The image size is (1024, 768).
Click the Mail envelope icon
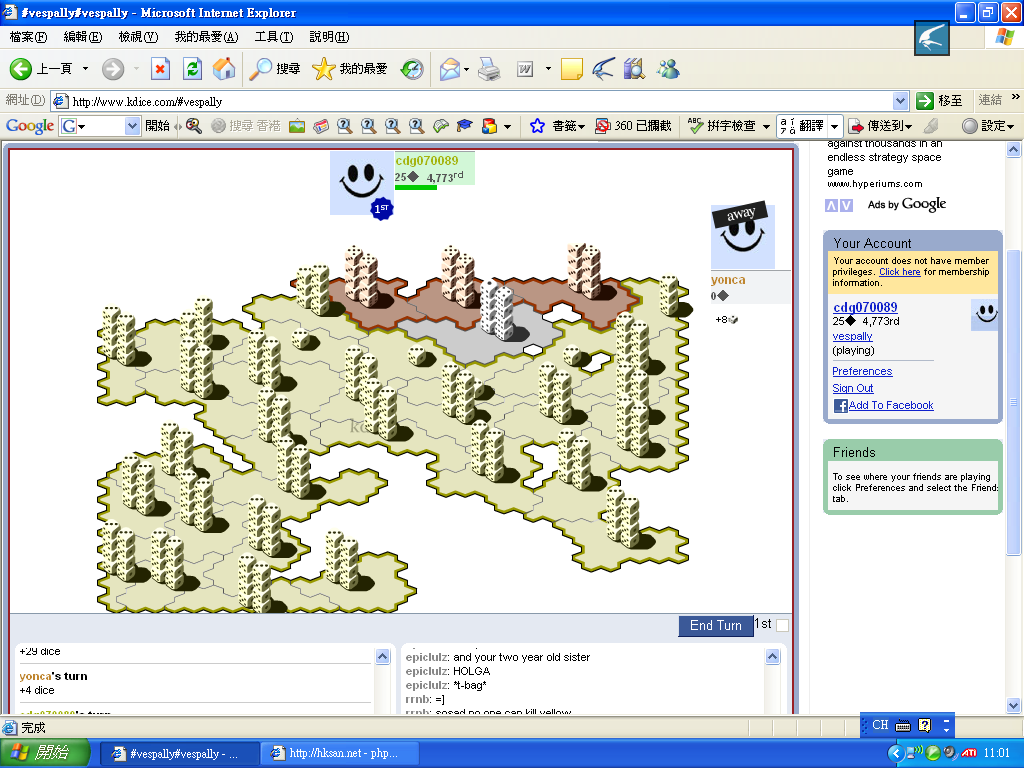tap(450, 69)
